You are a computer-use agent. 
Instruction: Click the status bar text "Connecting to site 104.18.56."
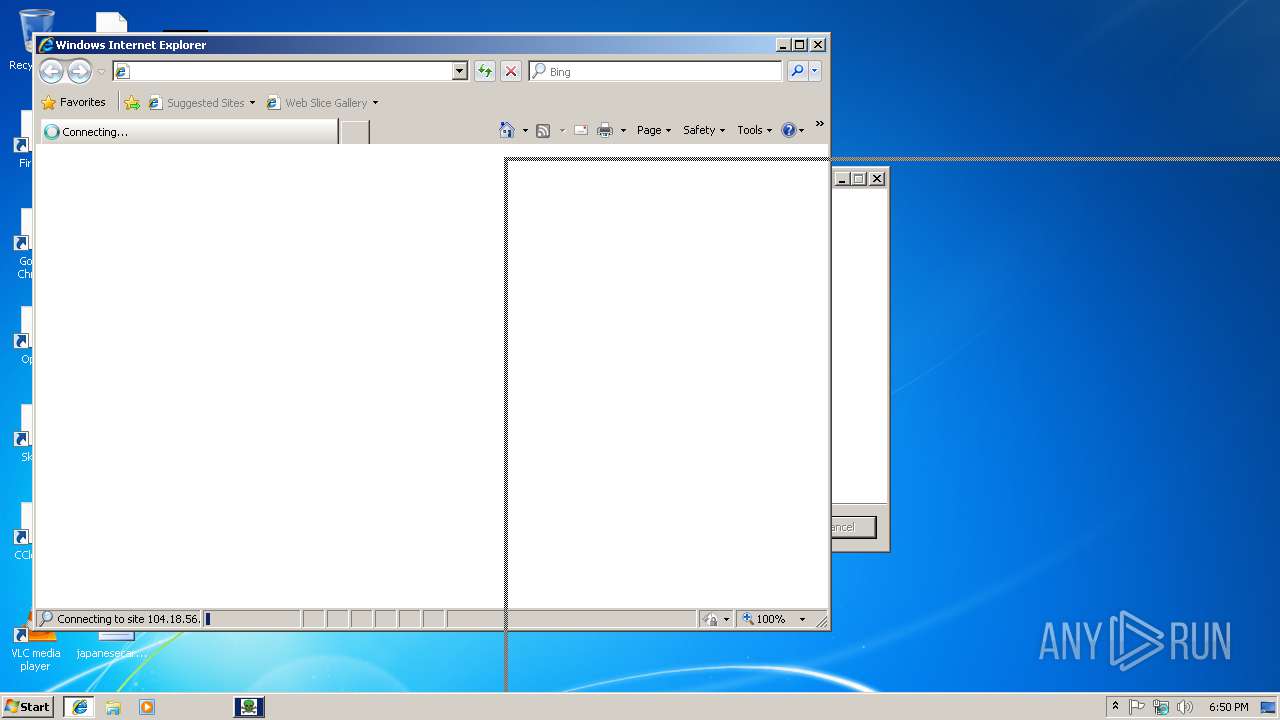128,619
